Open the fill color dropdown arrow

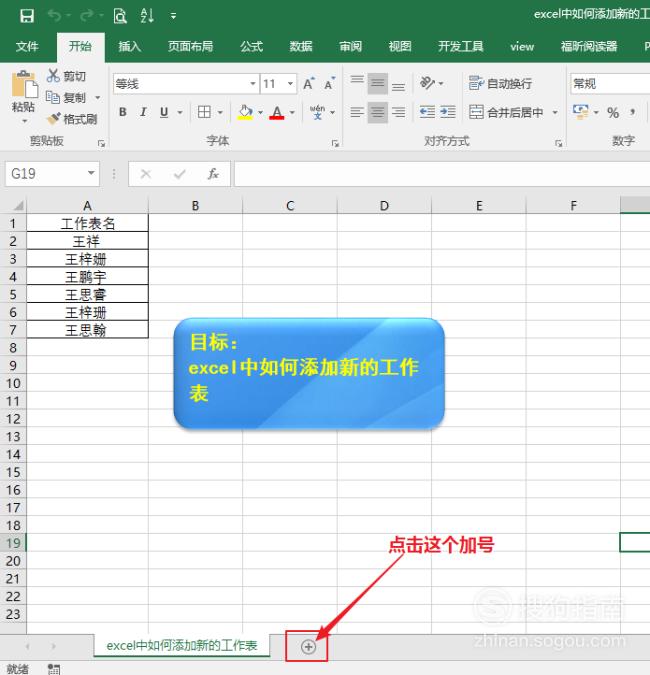click(260, 113)
